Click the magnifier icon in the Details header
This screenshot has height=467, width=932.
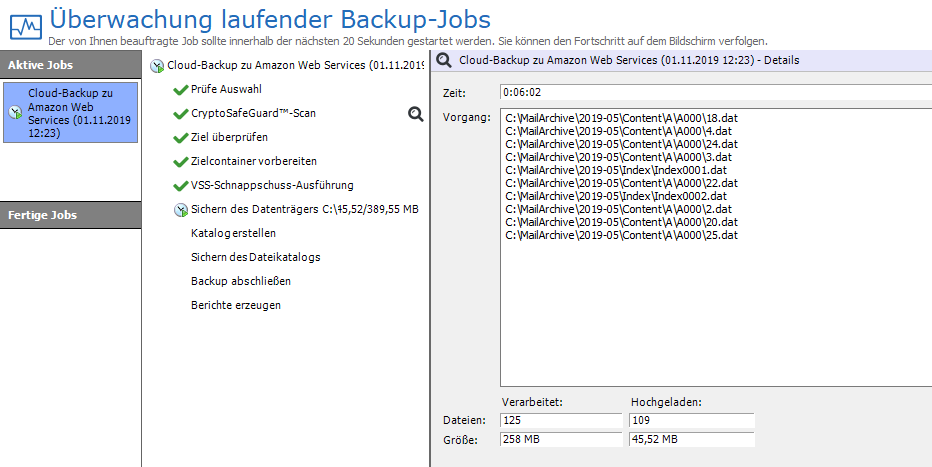tap(445, 61)
